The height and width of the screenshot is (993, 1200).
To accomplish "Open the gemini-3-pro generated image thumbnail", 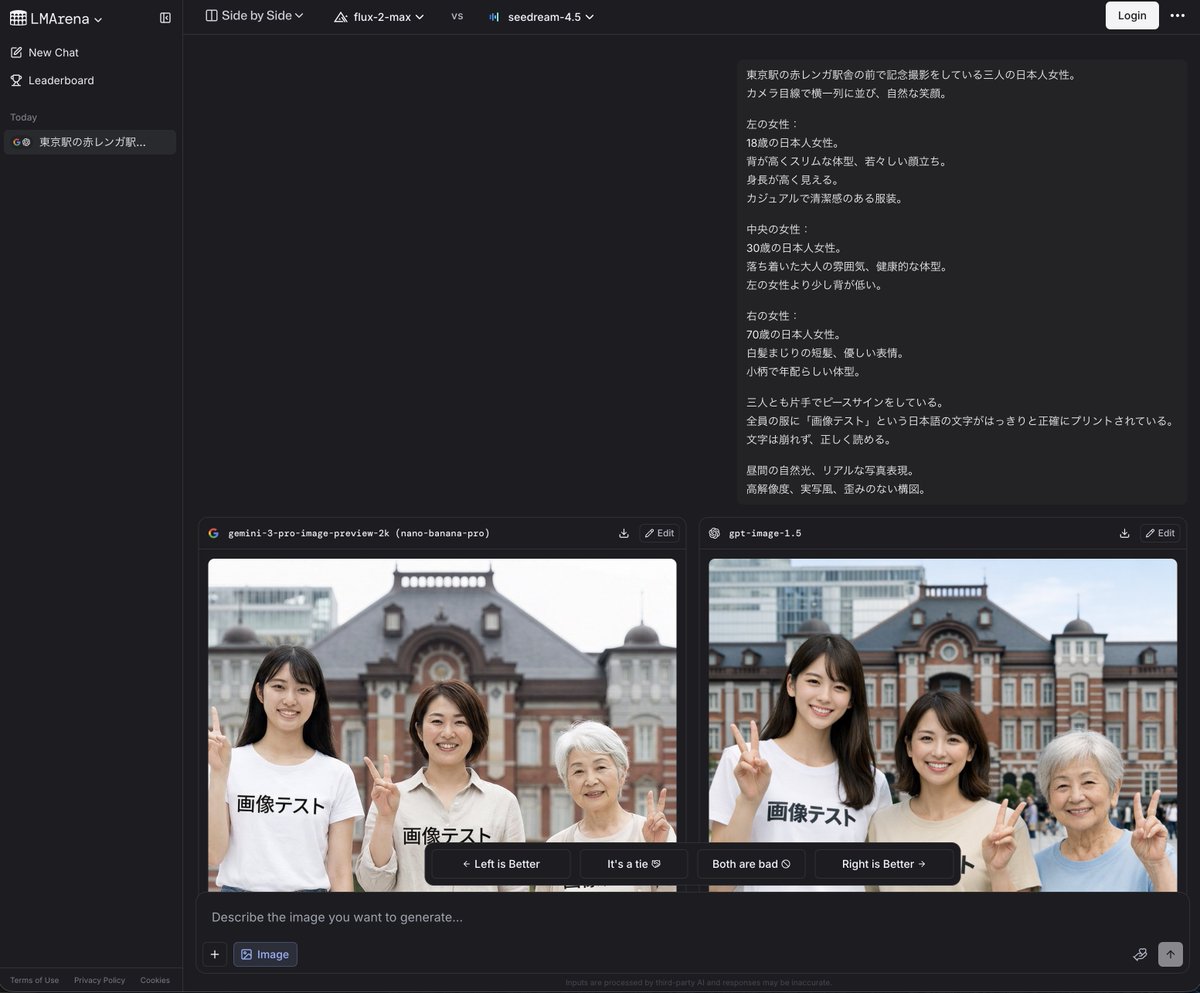I will pyautogui.click(x=442, y=725).
